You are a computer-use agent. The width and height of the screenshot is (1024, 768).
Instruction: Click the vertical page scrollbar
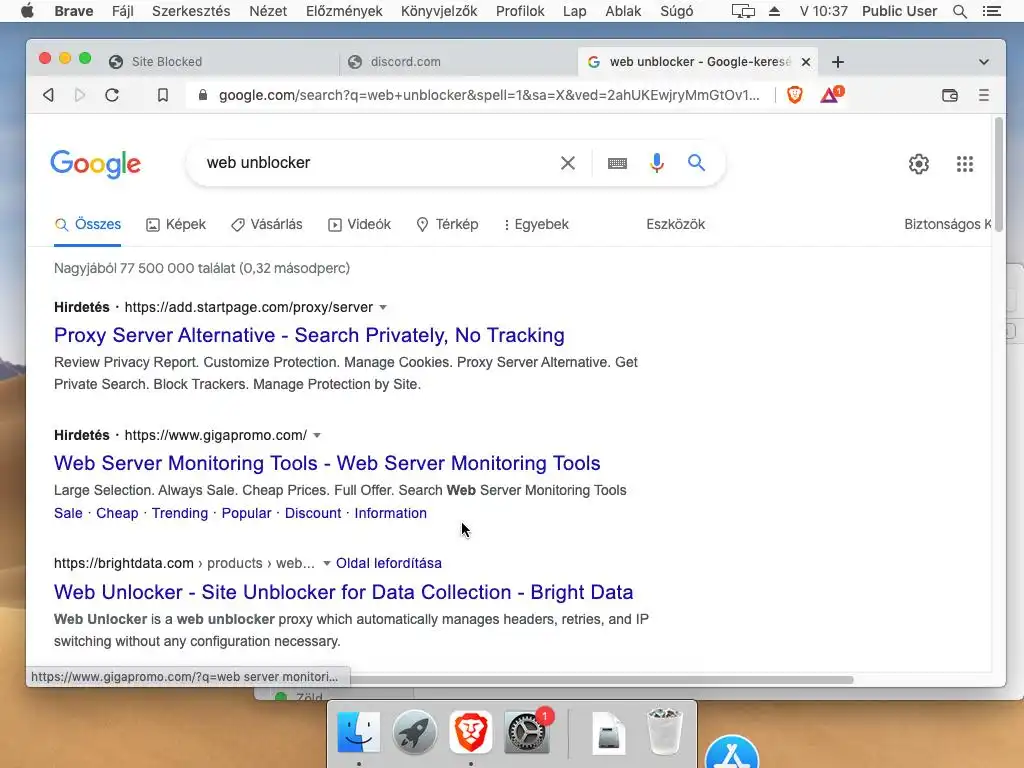click(998, 175)
